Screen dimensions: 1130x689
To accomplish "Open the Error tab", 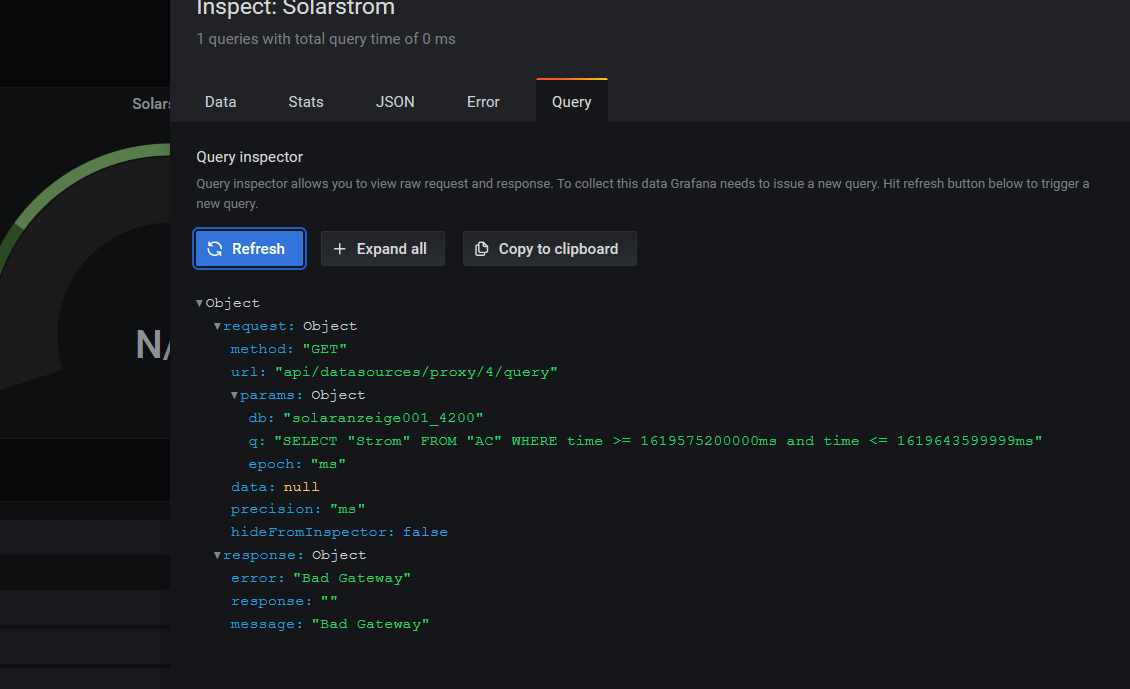I will pos(483,102).
